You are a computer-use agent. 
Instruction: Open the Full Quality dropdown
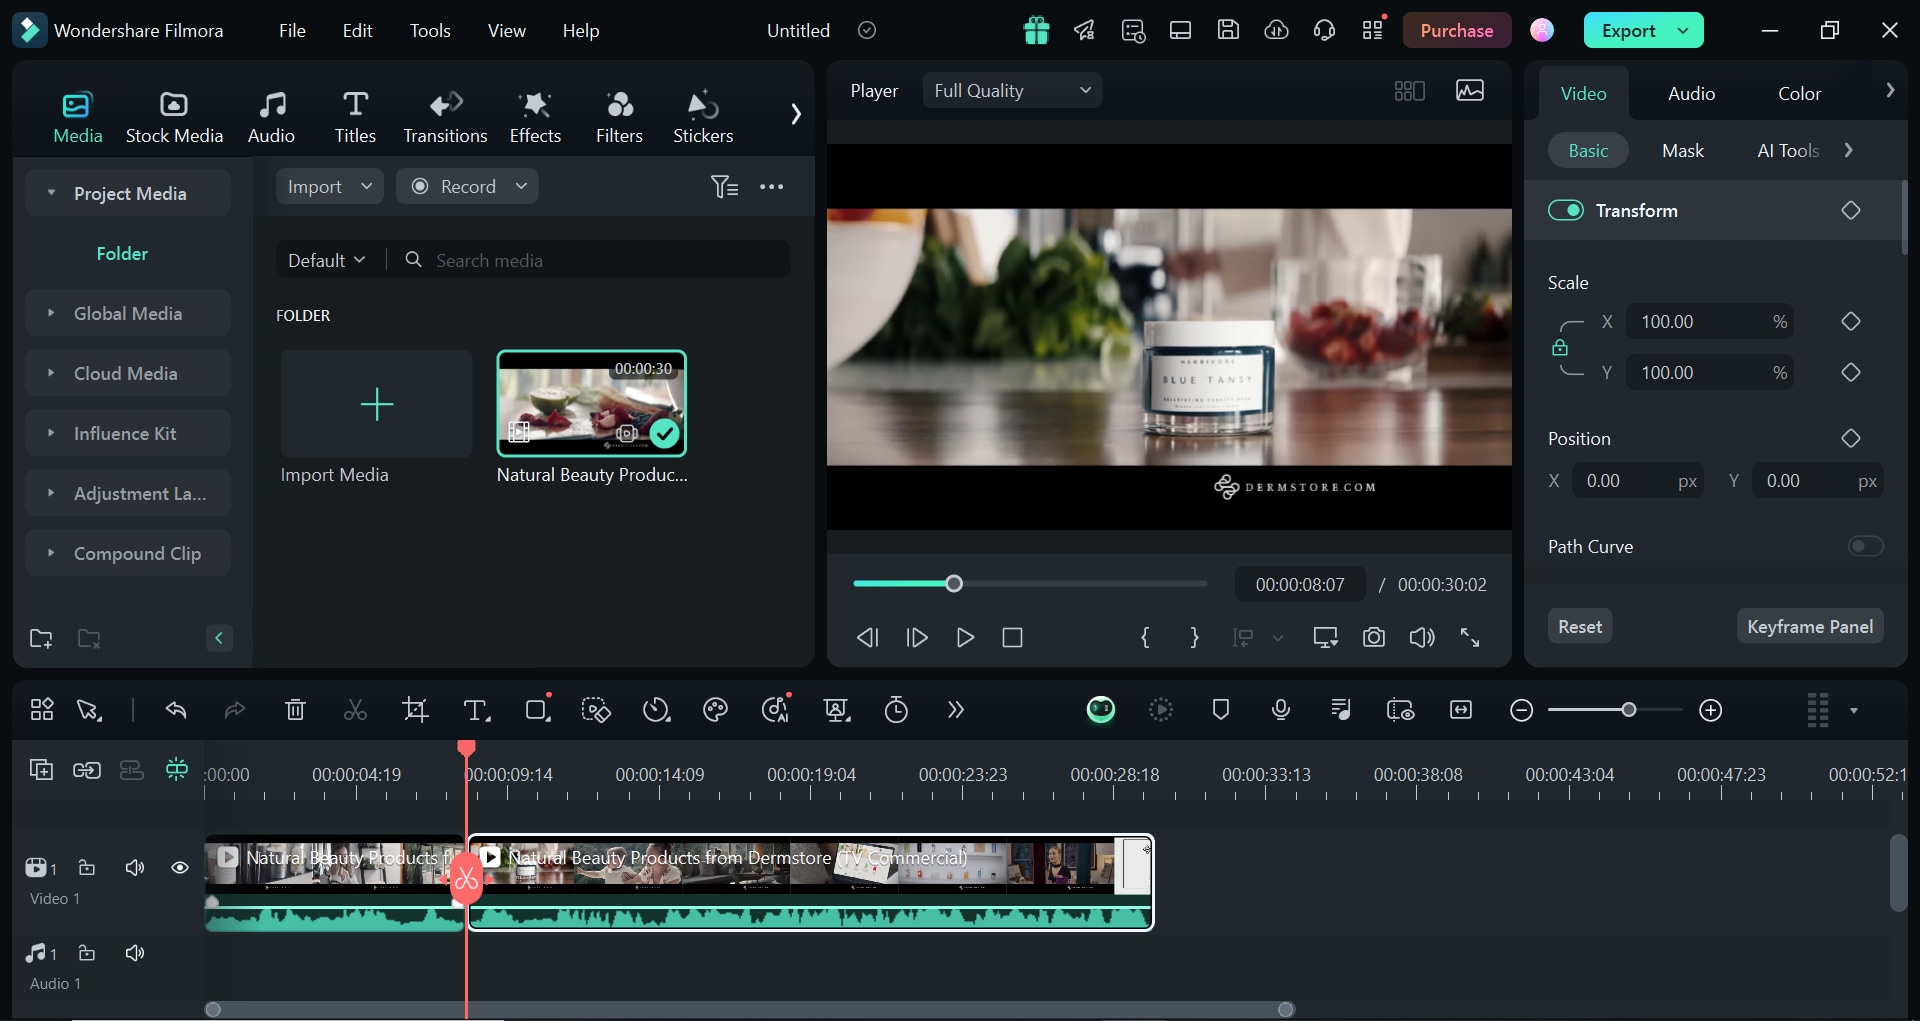click(x=1012, y=91)
